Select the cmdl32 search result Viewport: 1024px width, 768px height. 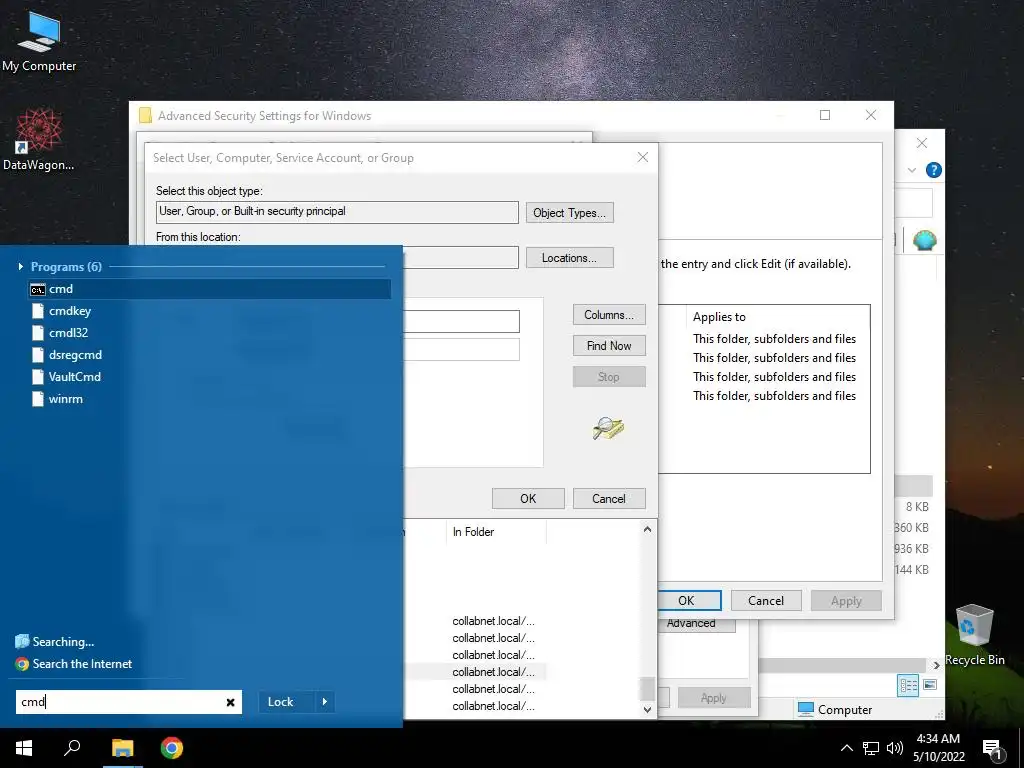click(68, 333)
